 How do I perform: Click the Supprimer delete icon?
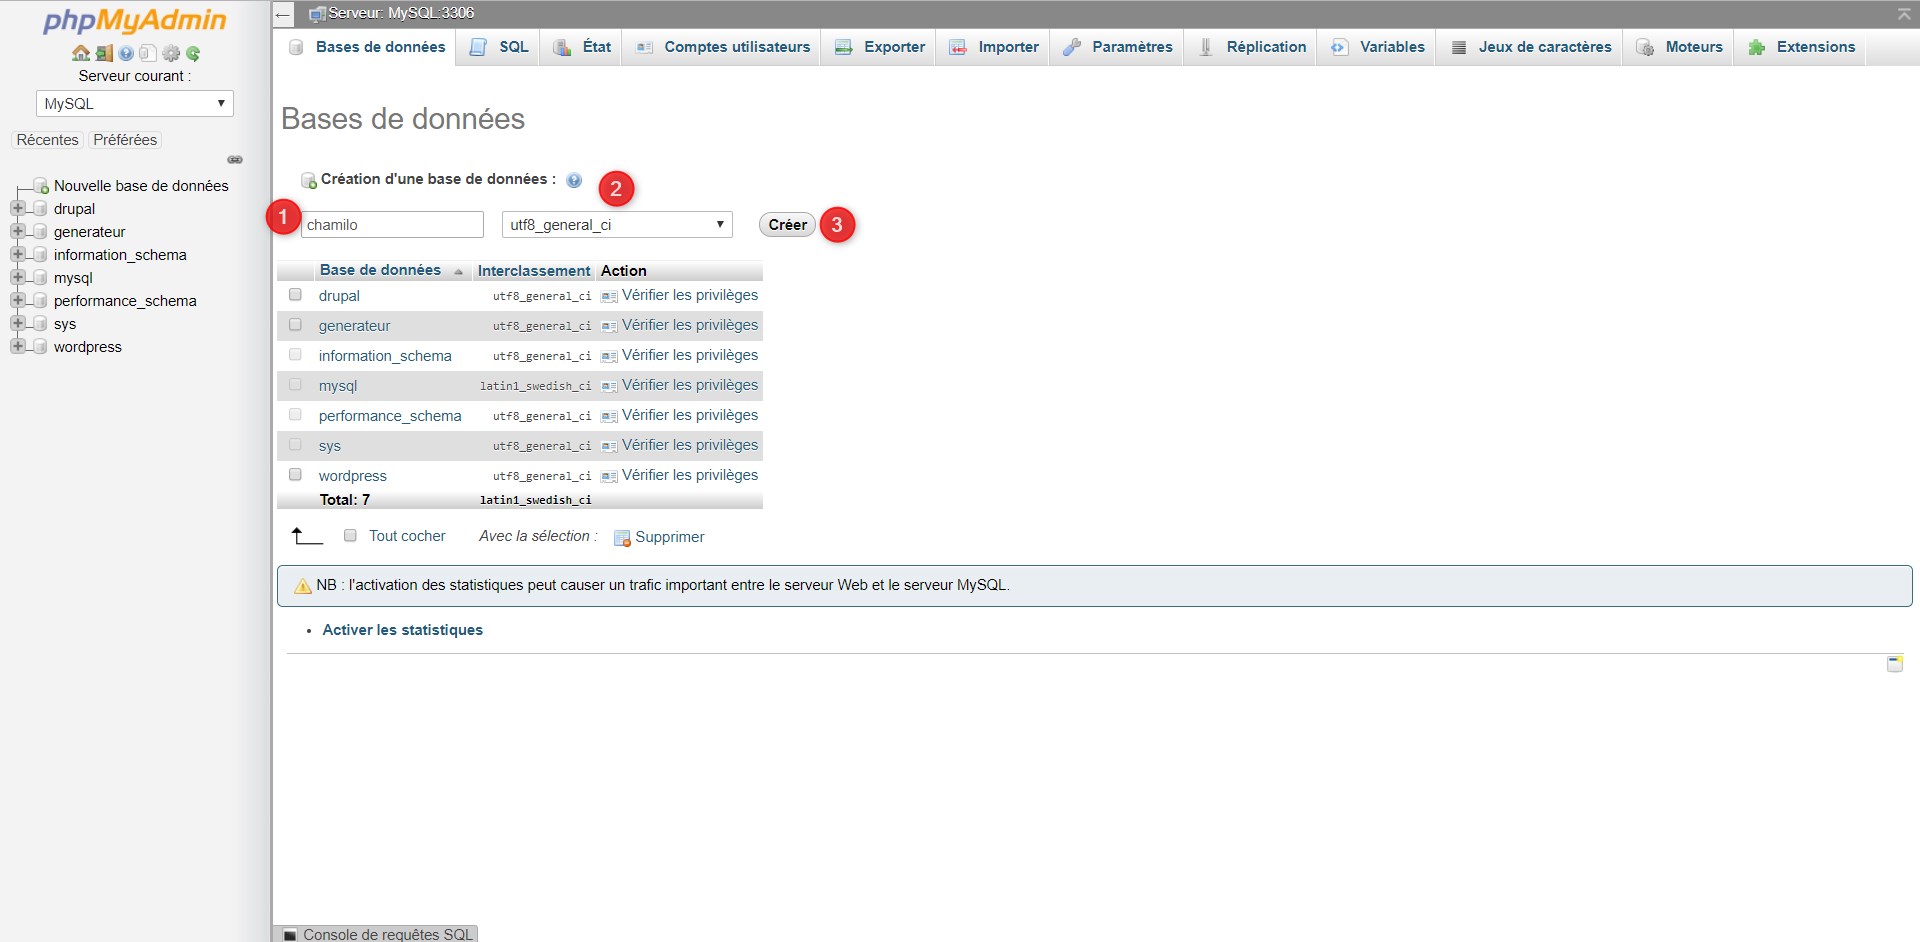pyautogui.click(x=622, y=538)
